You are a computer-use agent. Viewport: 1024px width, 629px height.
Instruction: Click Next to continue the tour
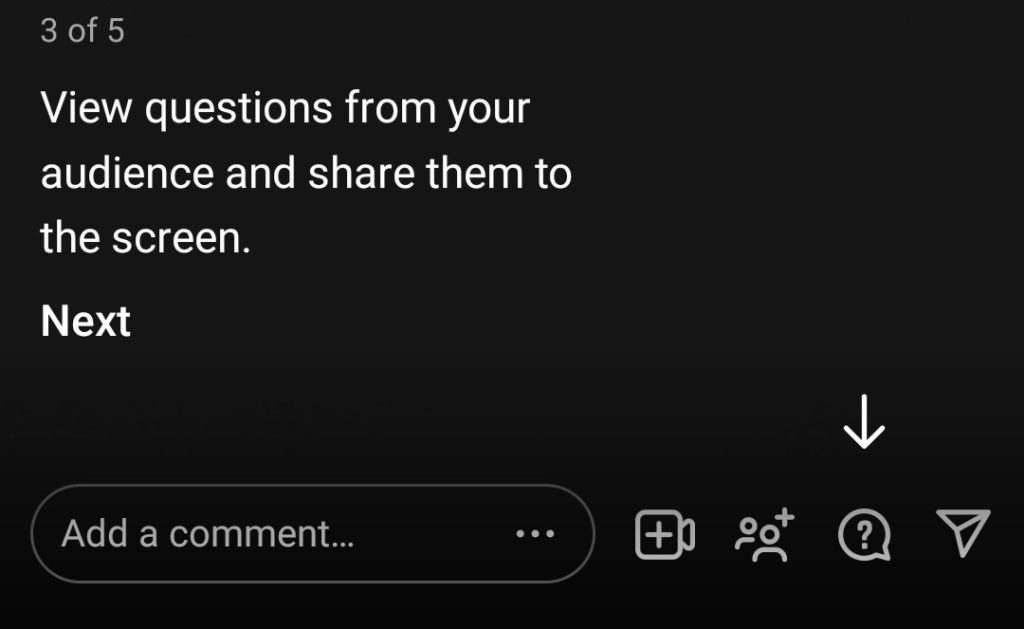(x=86, y=321)
